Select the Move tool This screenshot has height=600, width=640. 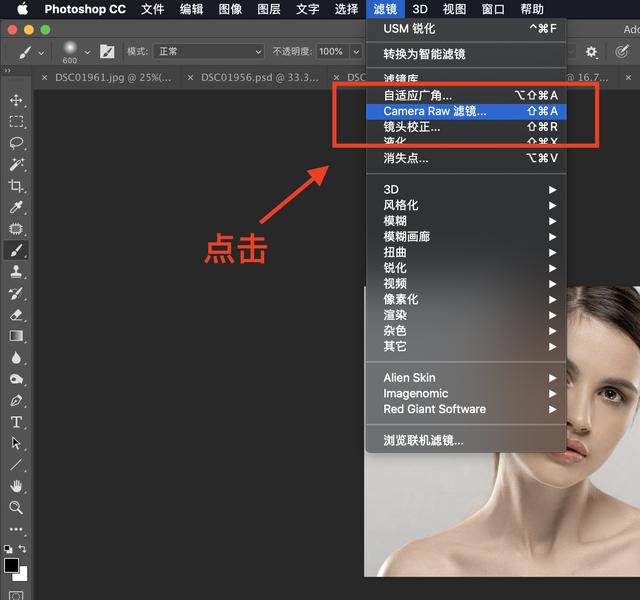click(x=16, y=100)
